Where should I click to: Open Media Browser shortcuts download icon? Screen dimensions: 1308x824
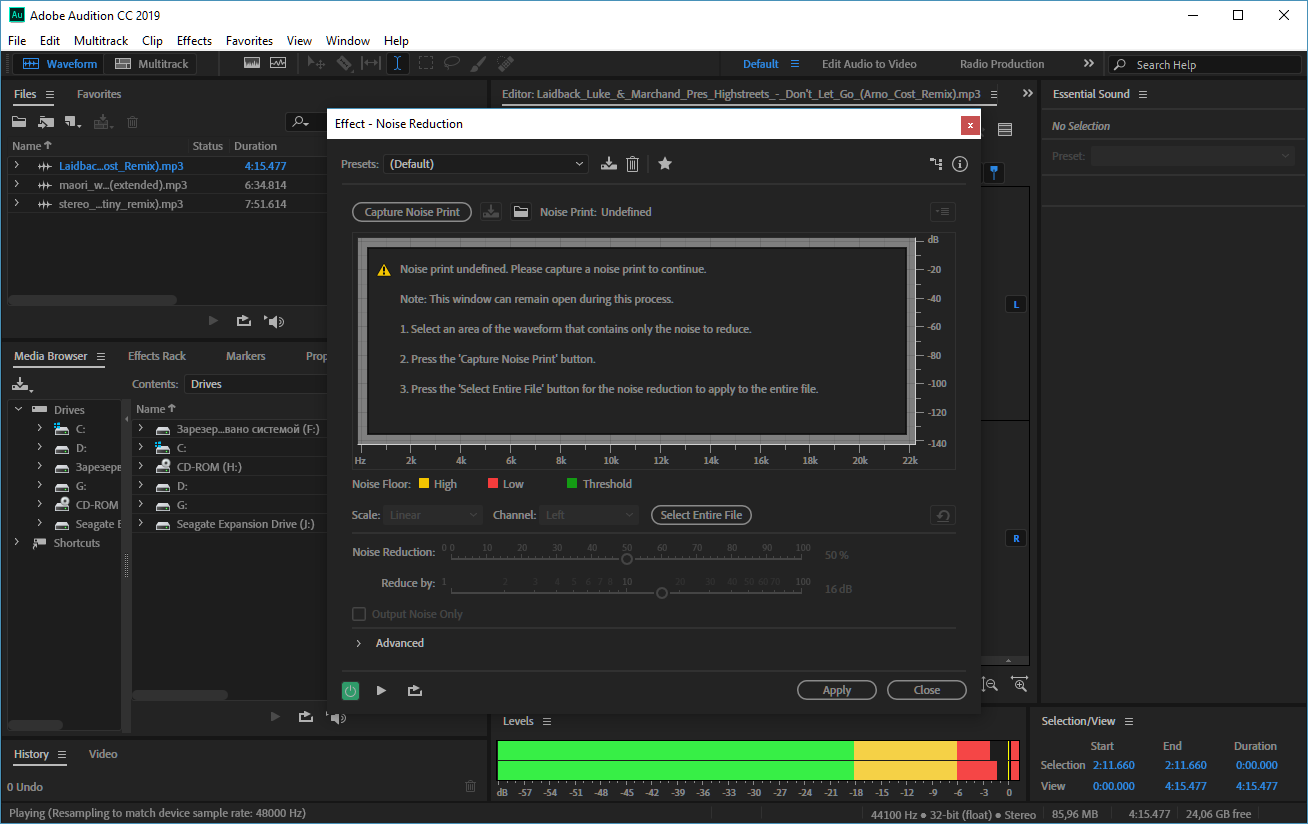click(x=22, y=384)
